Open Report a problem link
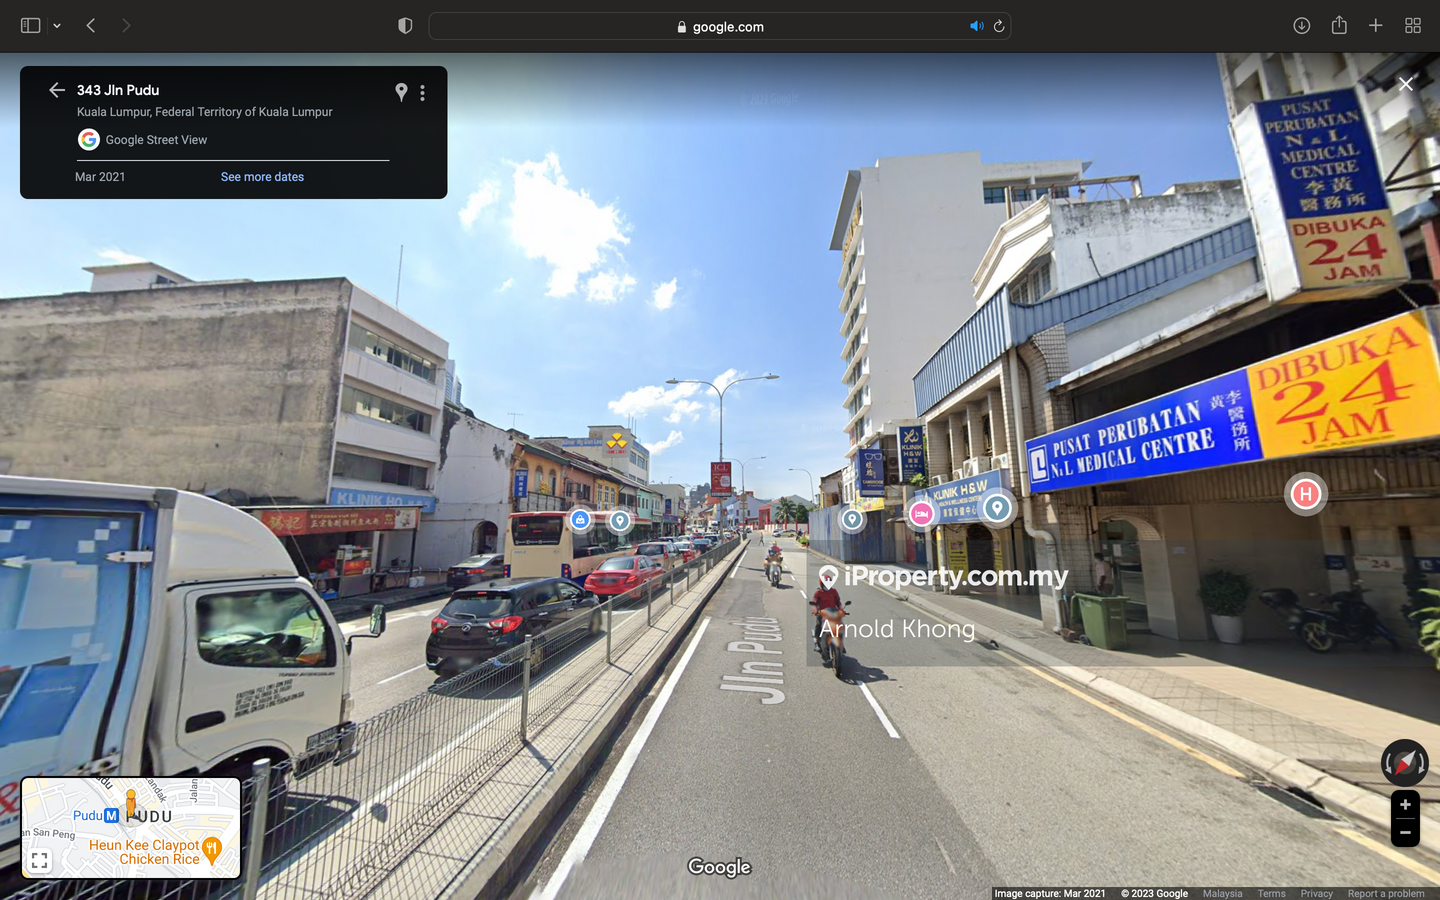The width and height of the screenshot is (1440, 900). coord(1385,894)
